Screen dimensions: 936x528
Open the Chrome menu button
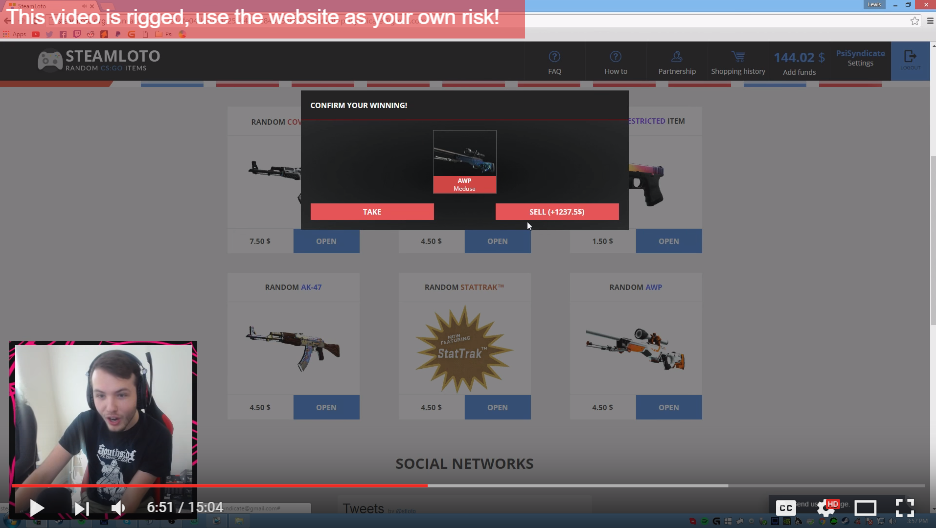coord(930,21)
